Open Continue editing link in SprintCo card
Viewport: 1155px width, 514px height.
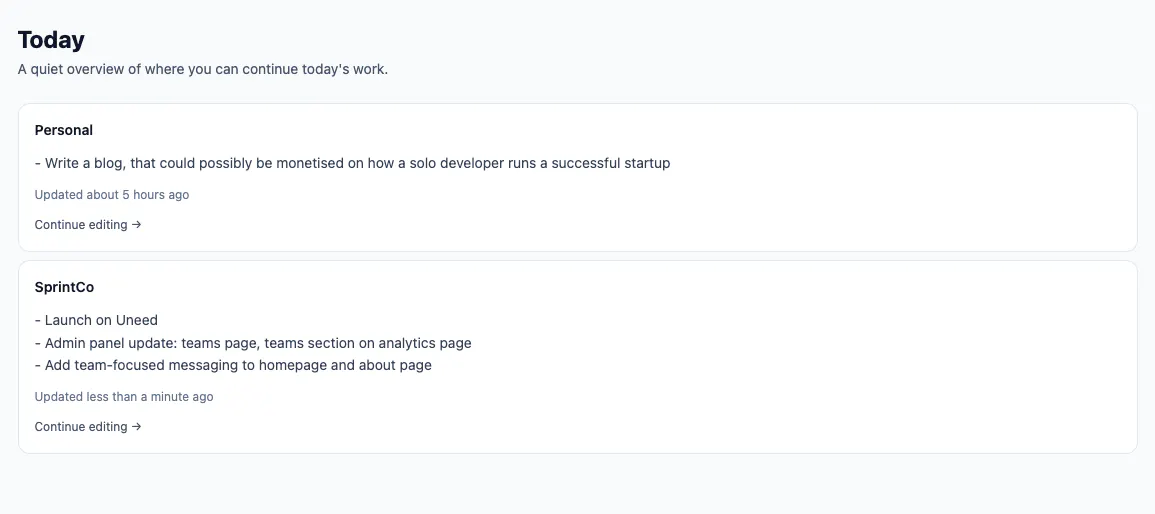[88, 426]
